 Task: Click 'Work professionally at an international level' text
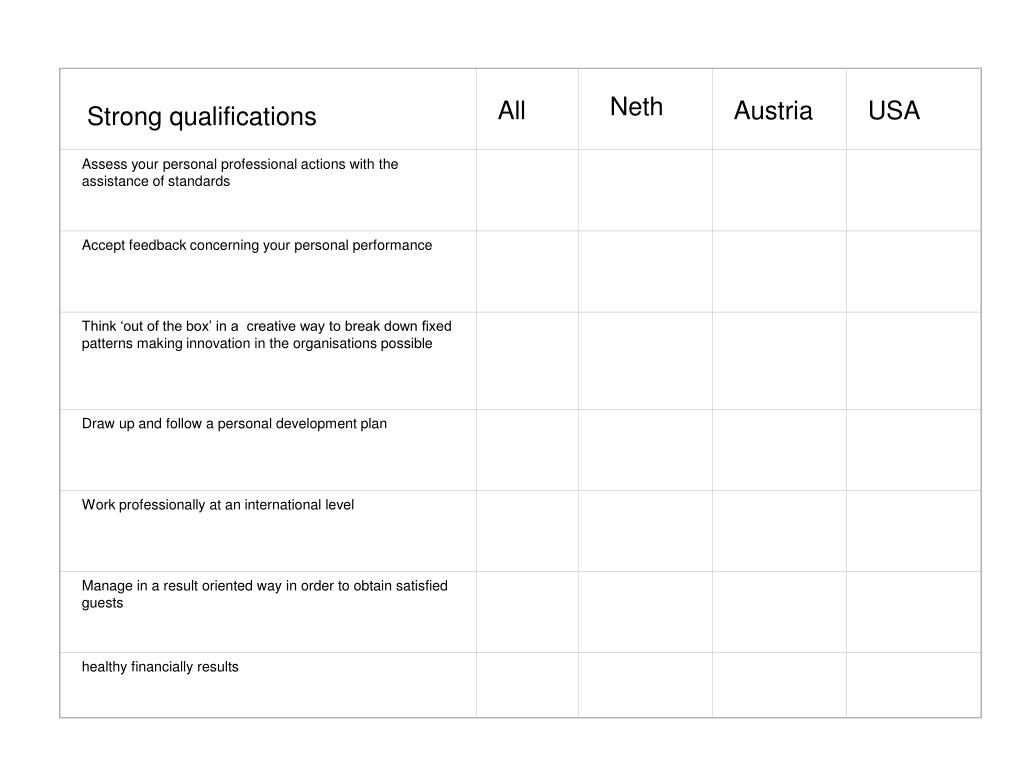coord(217,505)
